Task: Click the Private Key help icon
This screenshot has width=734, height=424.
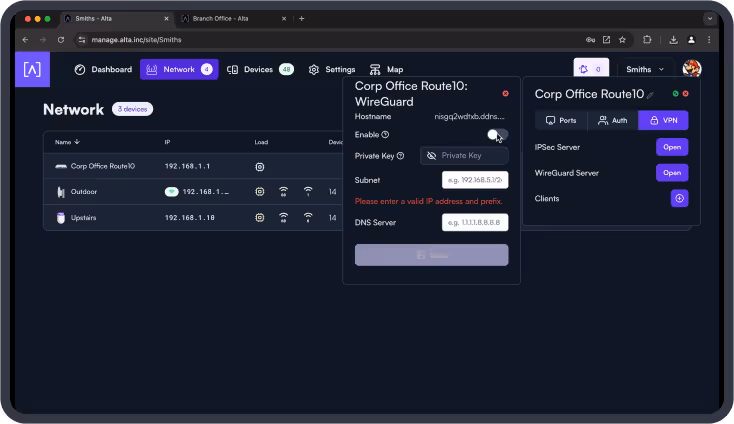Action: click(400, 156)
